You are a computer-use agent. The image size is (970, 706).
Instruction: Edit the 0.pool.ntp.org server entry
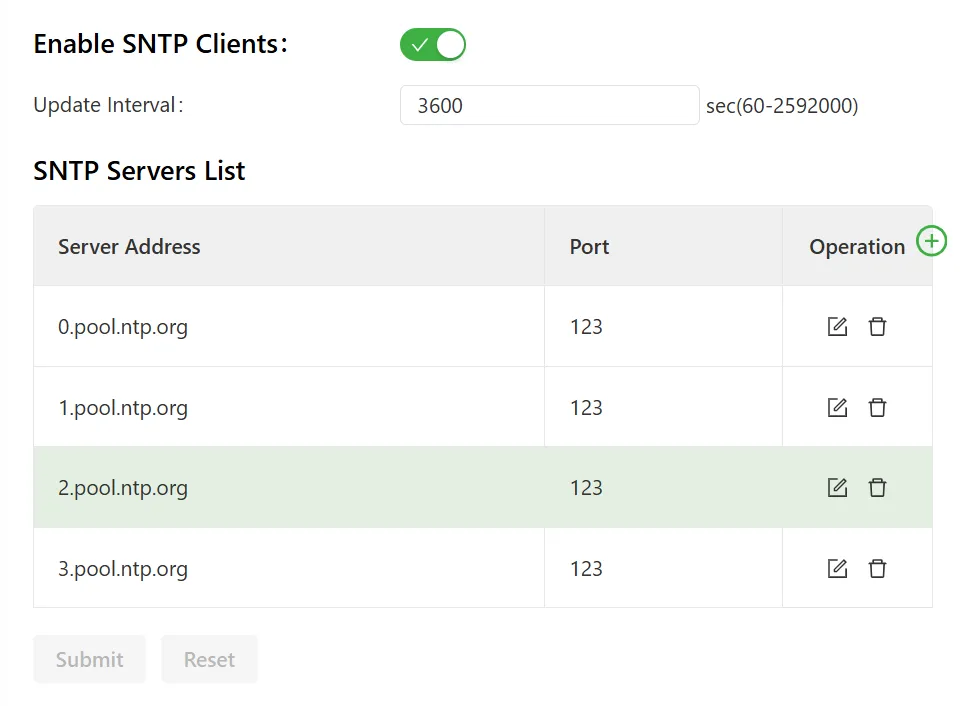(x=837, y=327)
